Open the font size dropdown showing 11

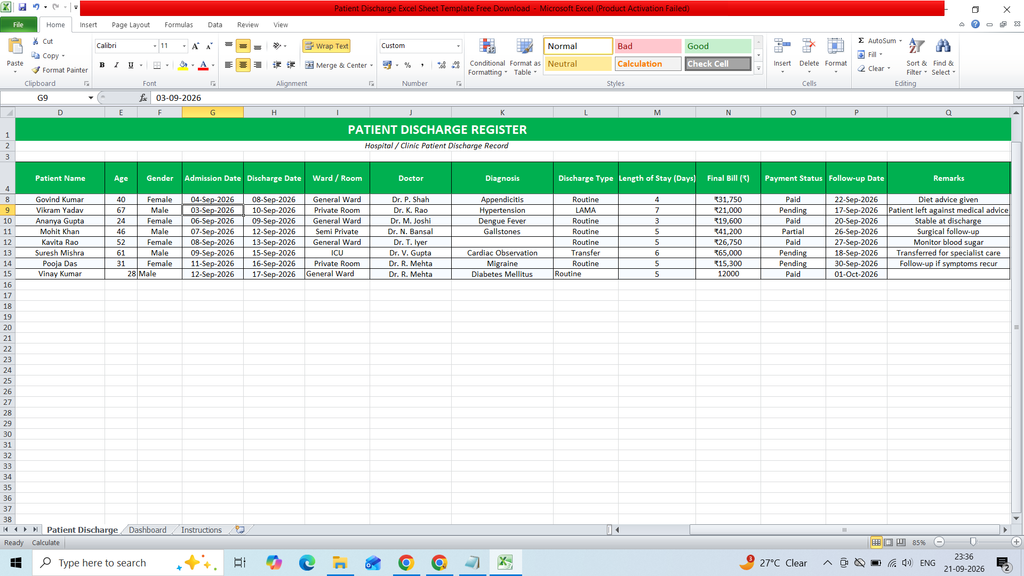pos(184,46)
